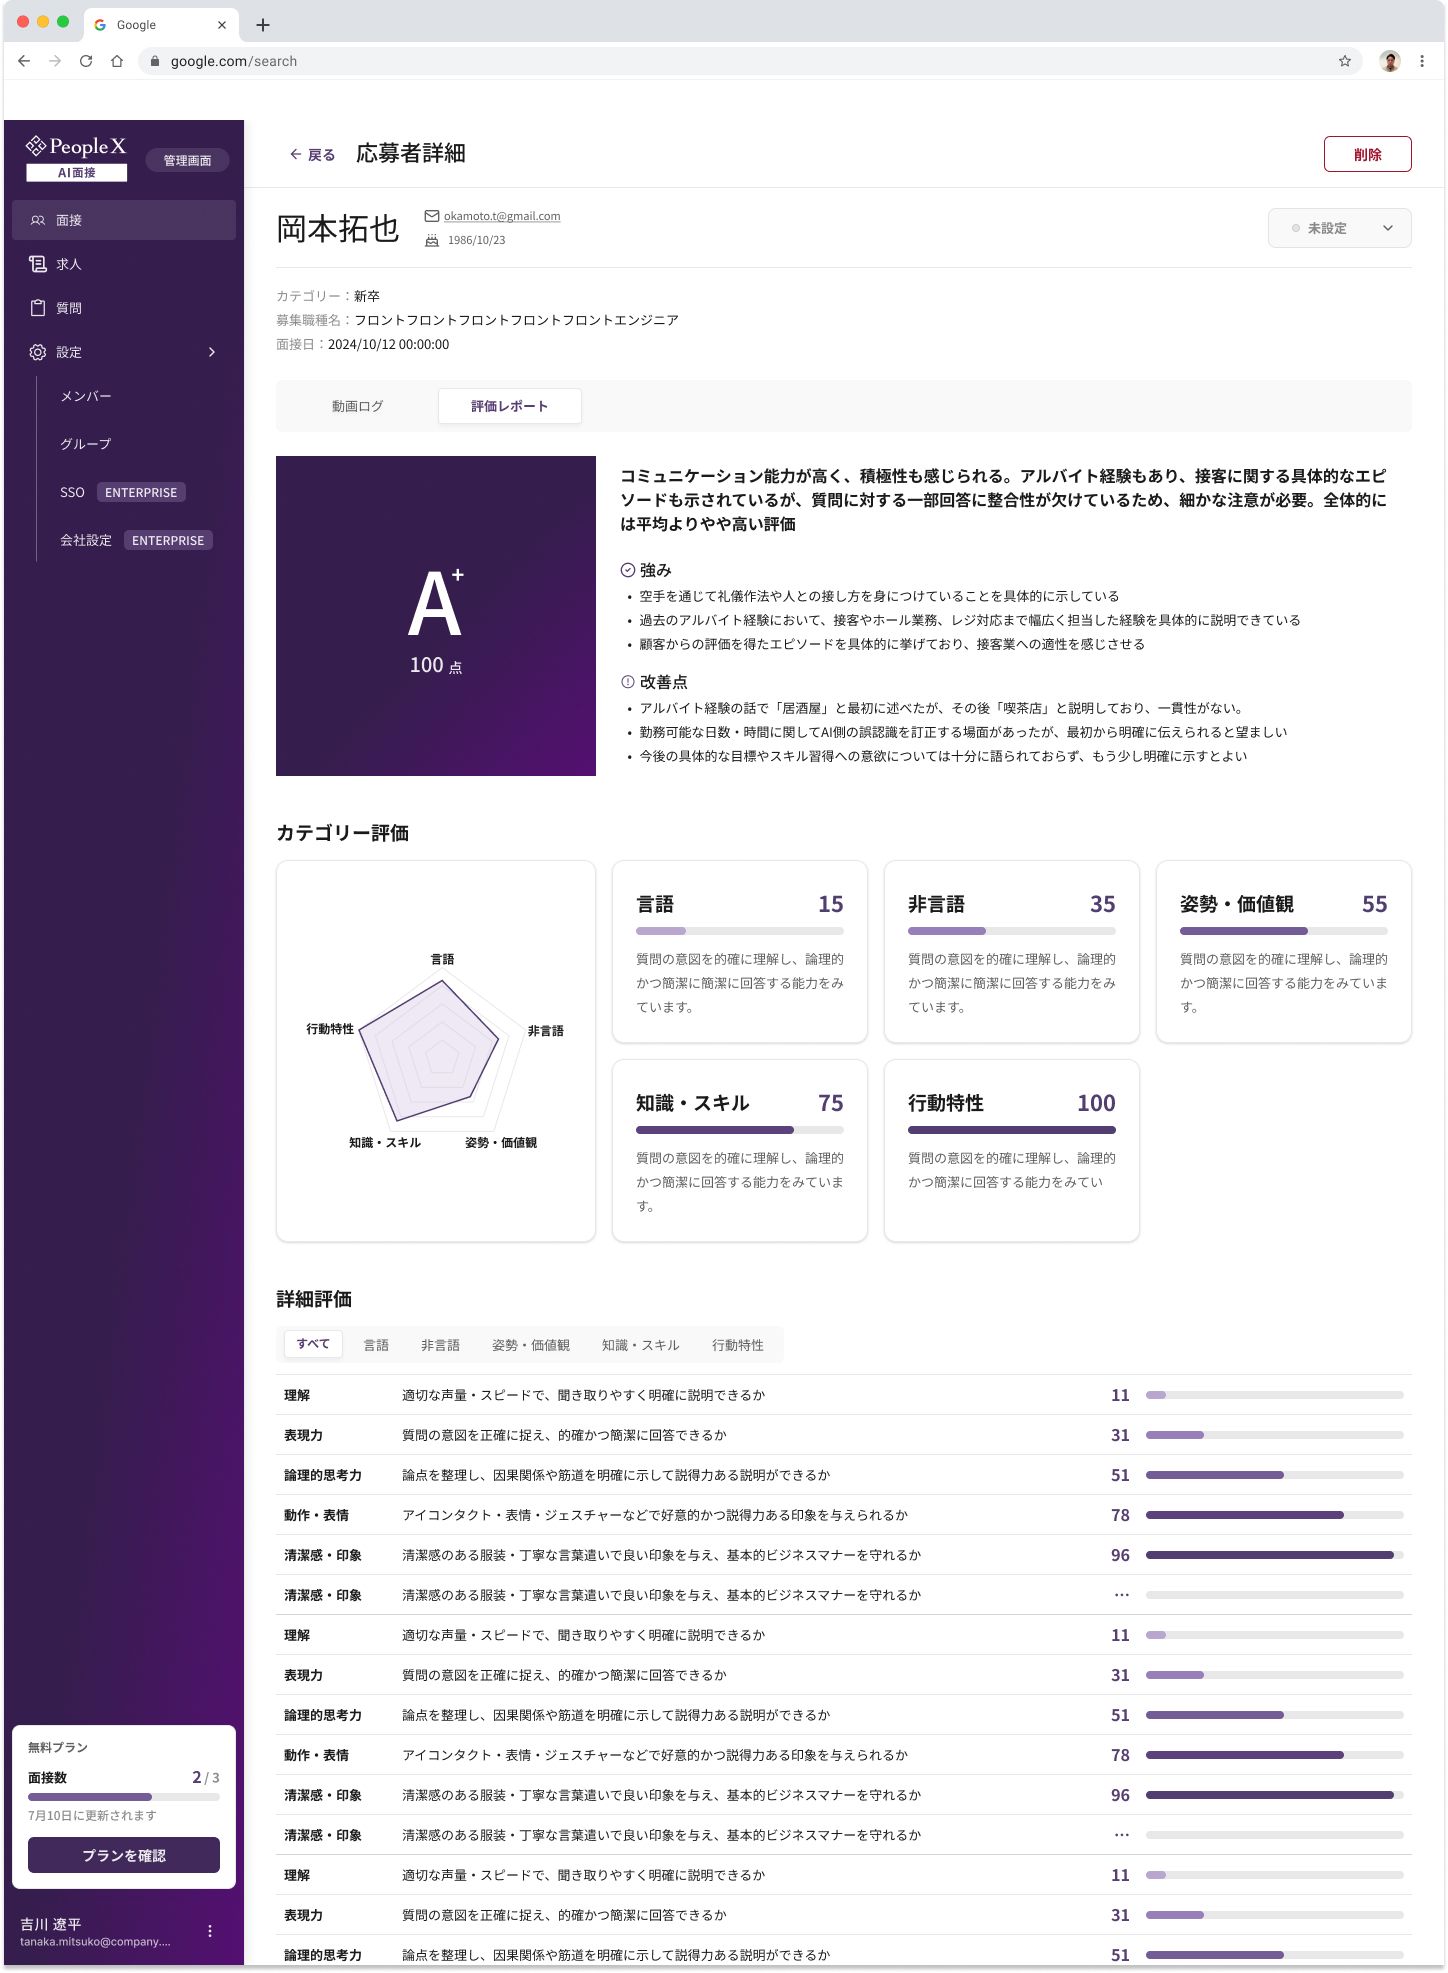
Task: Click the プランを確認 button
Action: (124, 1855)
